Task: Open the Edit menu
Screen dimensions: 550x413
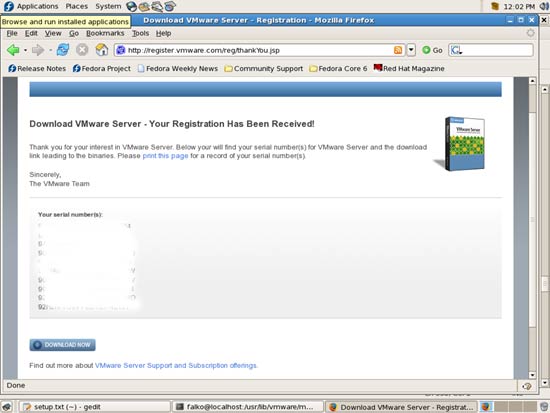Action: pos(31,33)
